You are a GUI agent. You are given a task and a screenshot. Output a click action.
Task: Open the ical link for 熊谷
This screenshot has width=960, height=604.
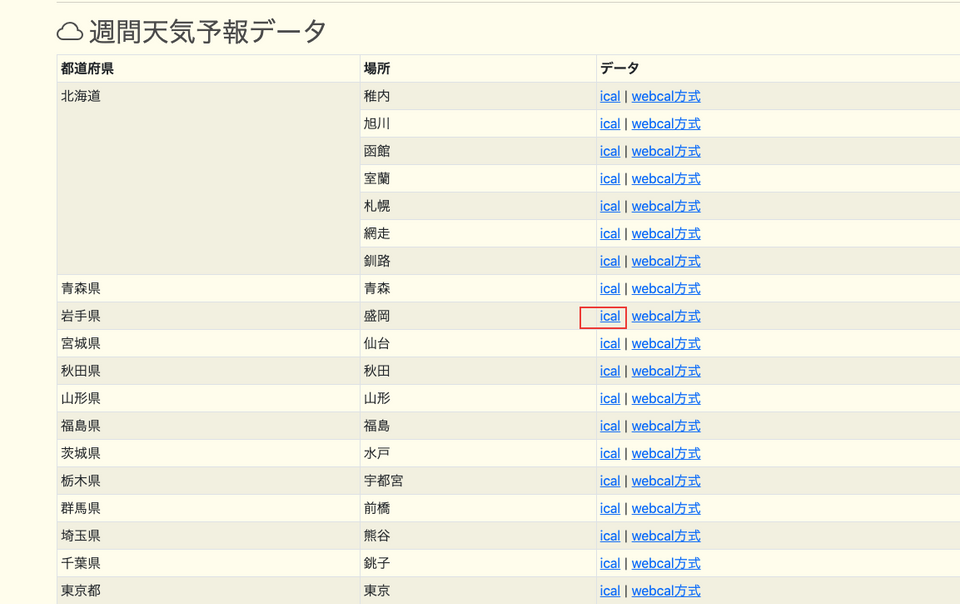pos(610,537)
